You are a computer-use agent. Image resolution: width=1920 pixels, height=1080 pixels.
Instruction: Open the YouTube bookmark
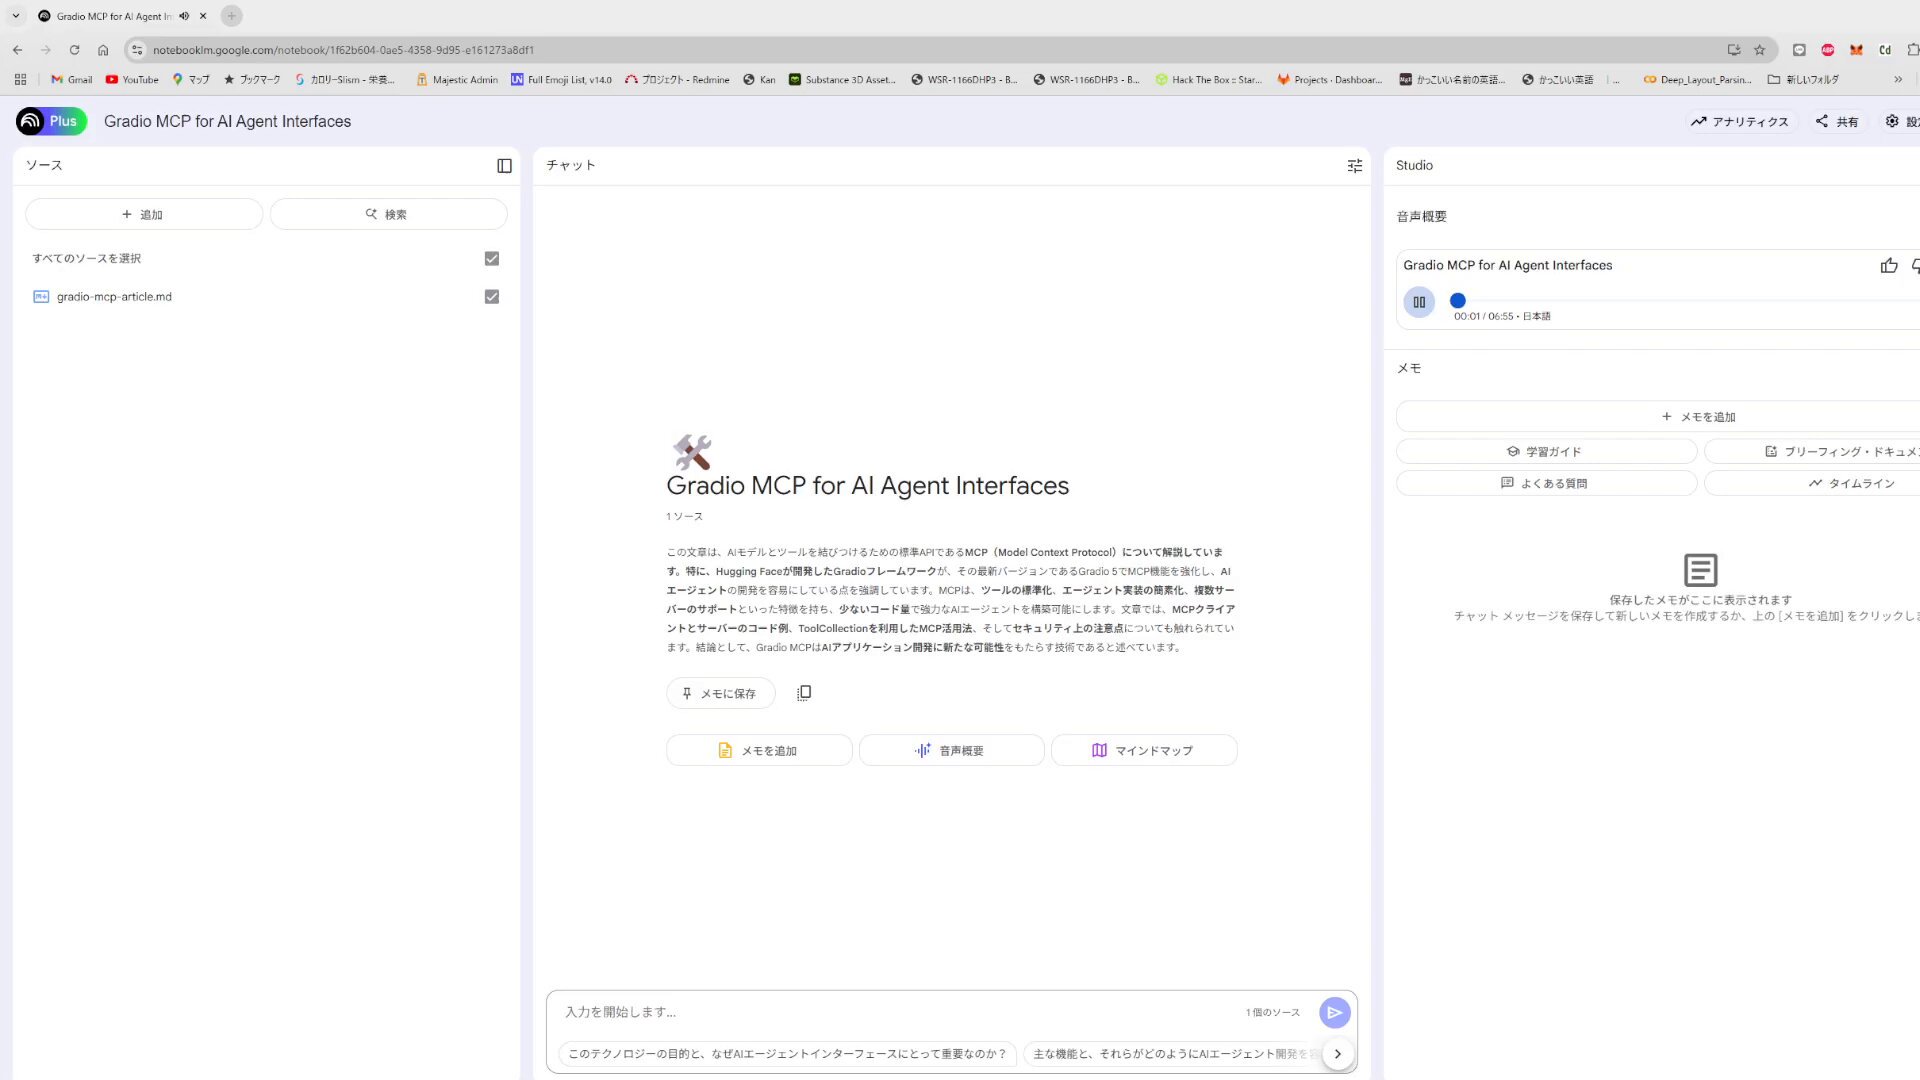click(132, 80)
